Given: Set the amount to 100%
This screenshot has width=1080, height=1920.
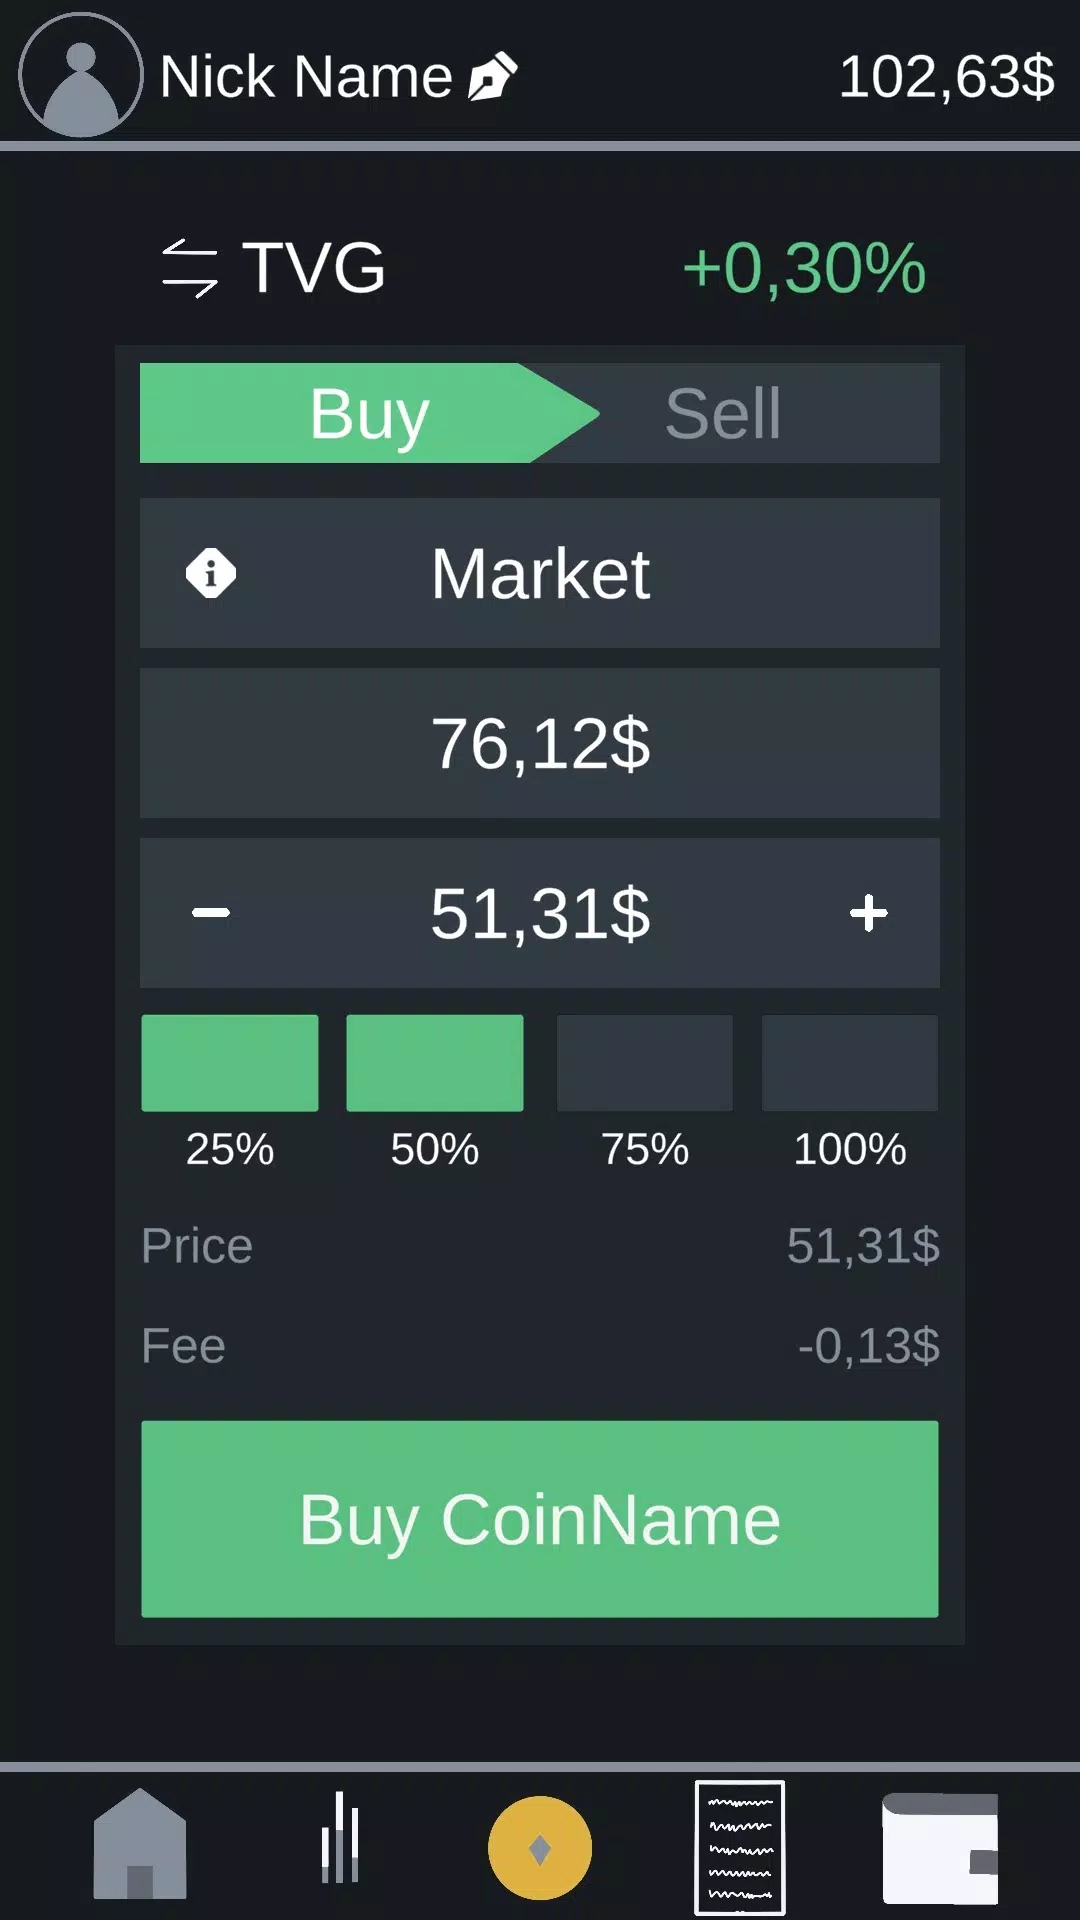Looking at the screenshot, I should (850, 1063).
